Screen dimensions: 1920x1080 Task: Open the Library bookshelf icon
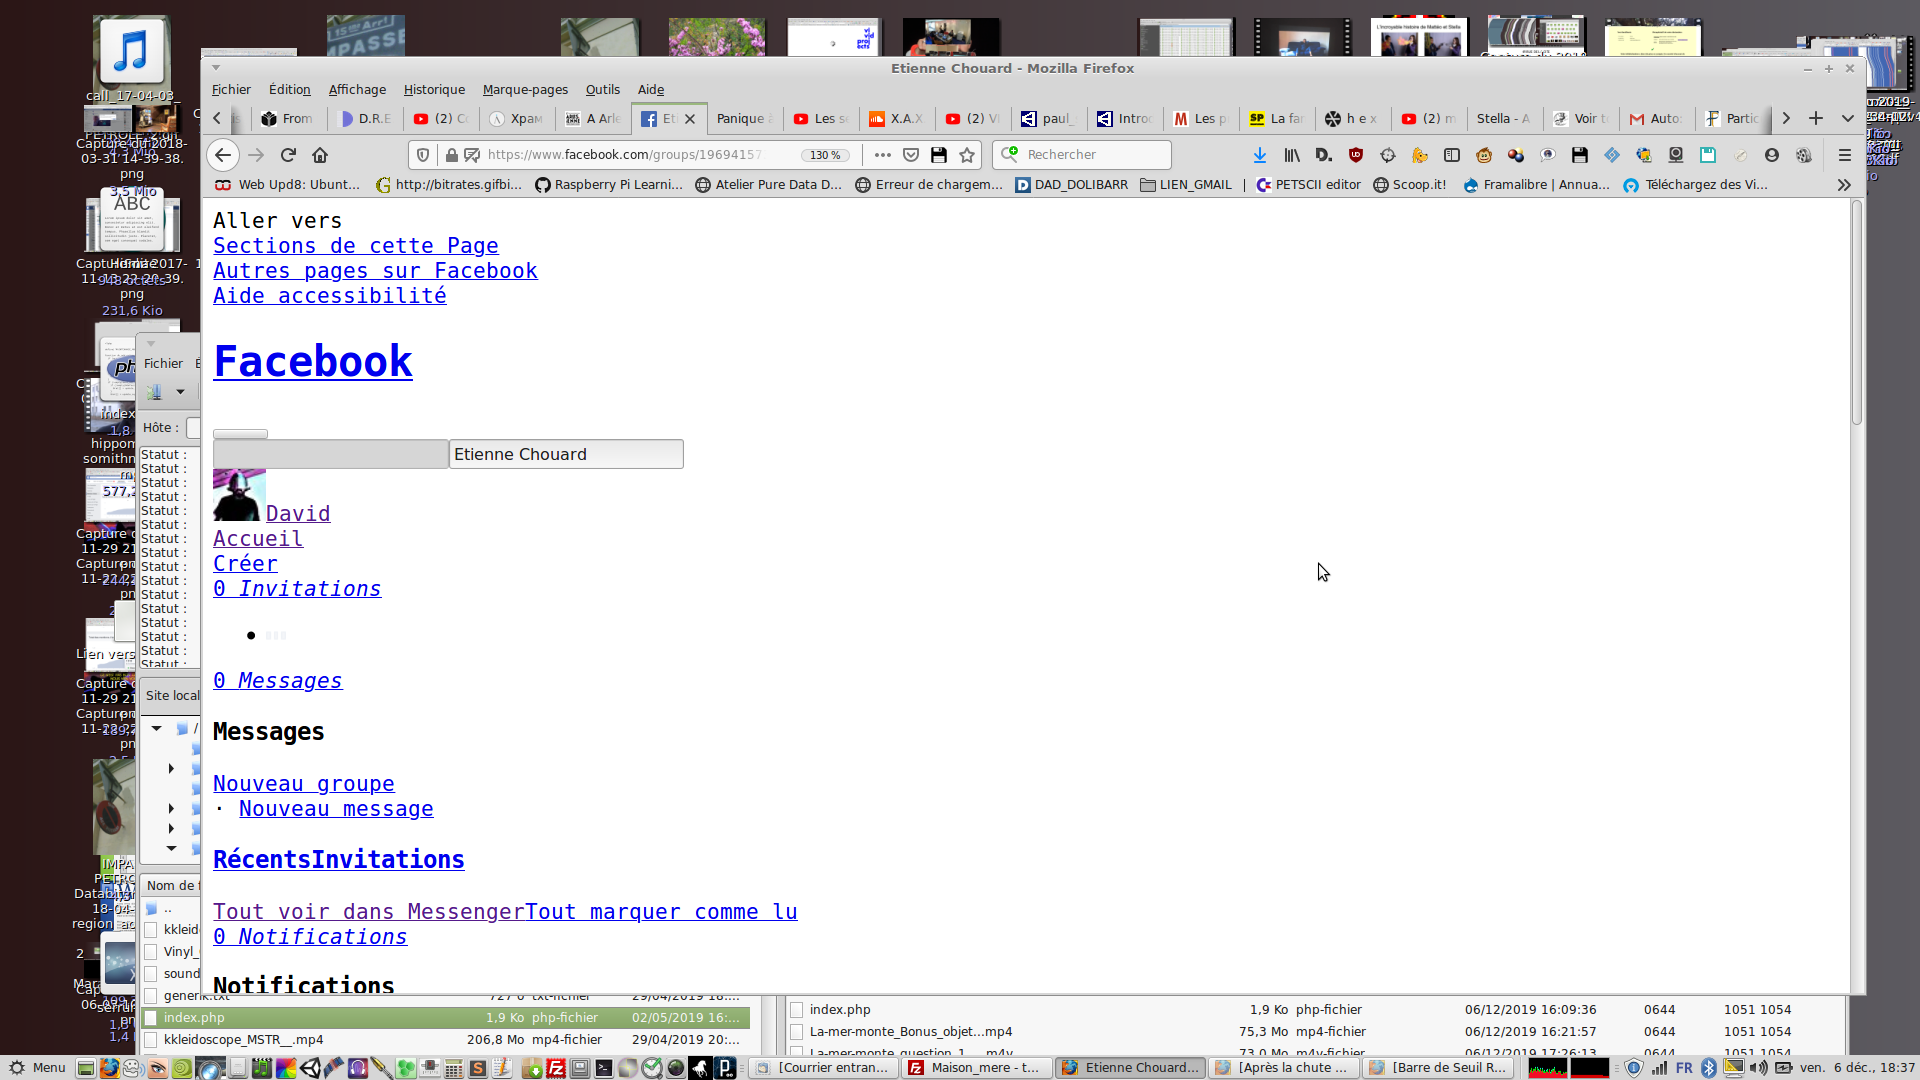(x=1292, y=155)
